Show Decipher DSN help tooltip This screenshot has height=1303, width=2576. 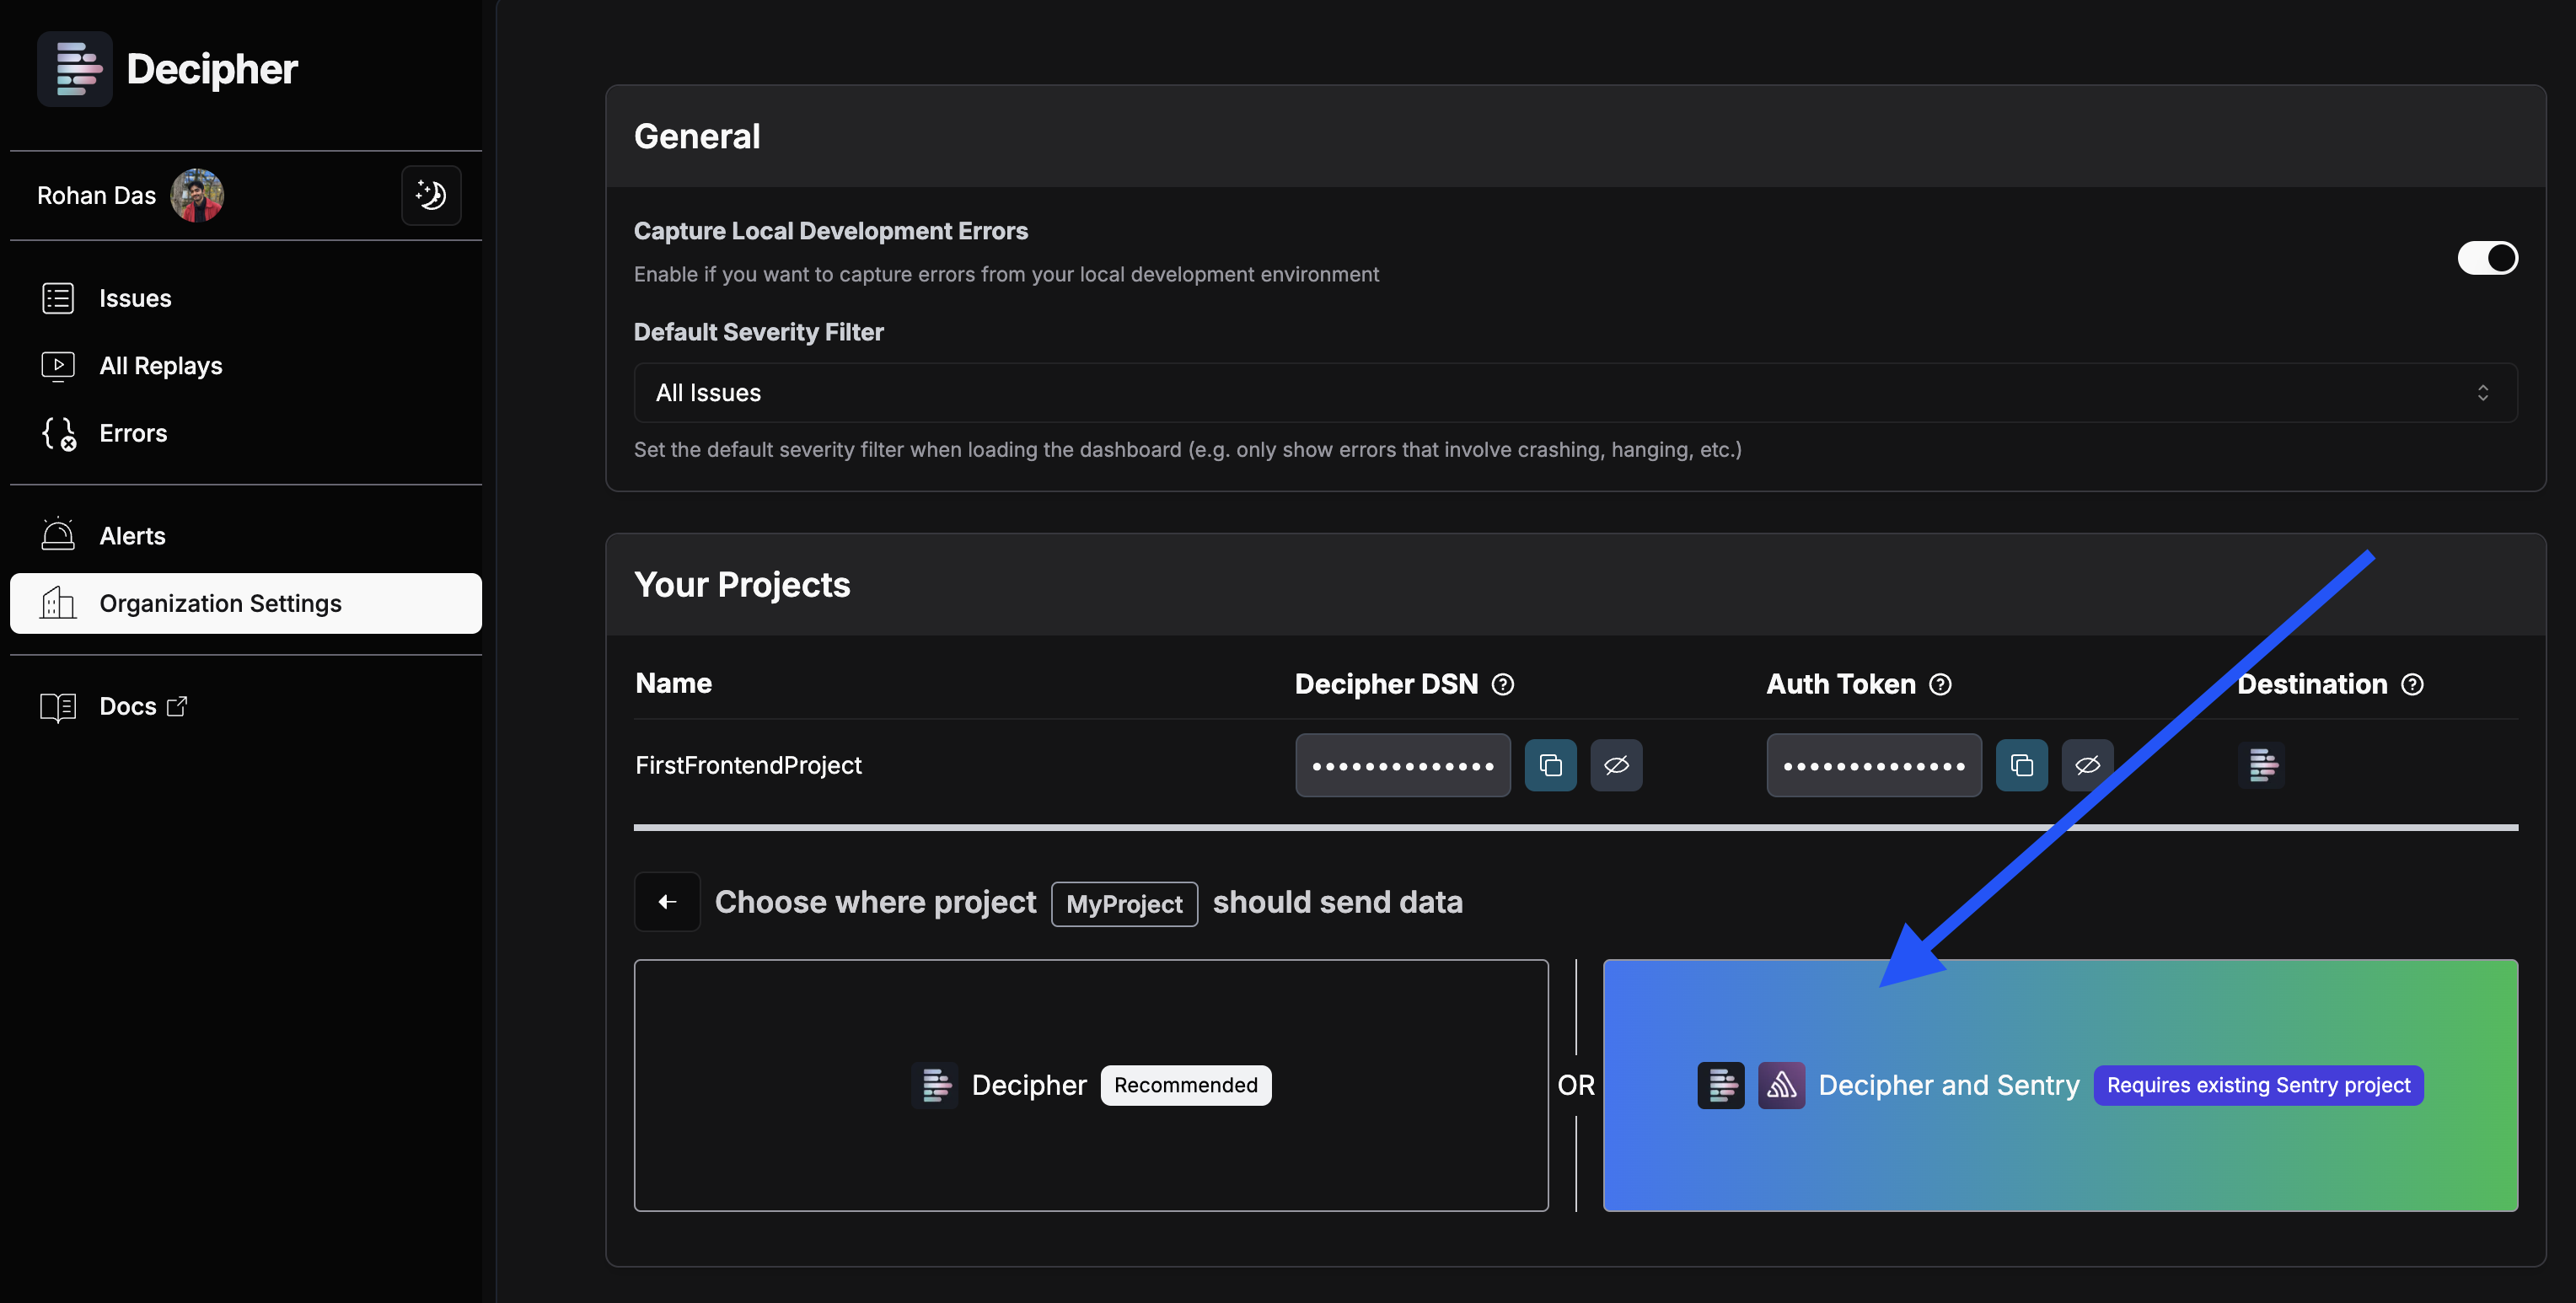click(x=1502, y=684)
